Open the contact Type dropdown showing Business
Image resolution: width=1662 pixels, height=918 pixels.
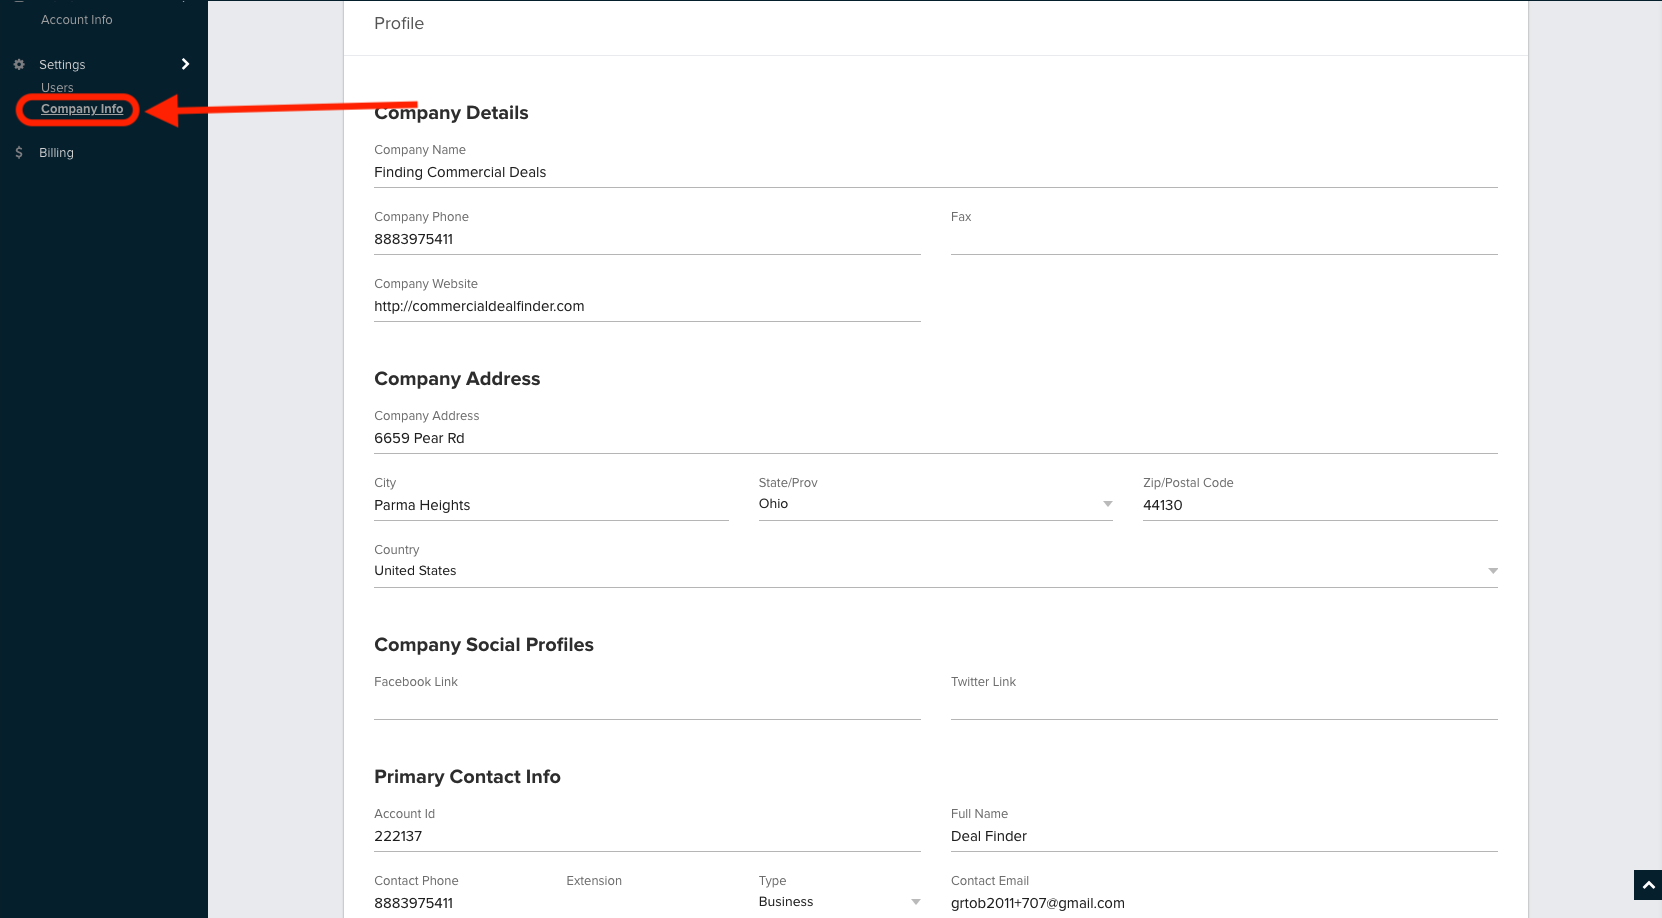839,902
